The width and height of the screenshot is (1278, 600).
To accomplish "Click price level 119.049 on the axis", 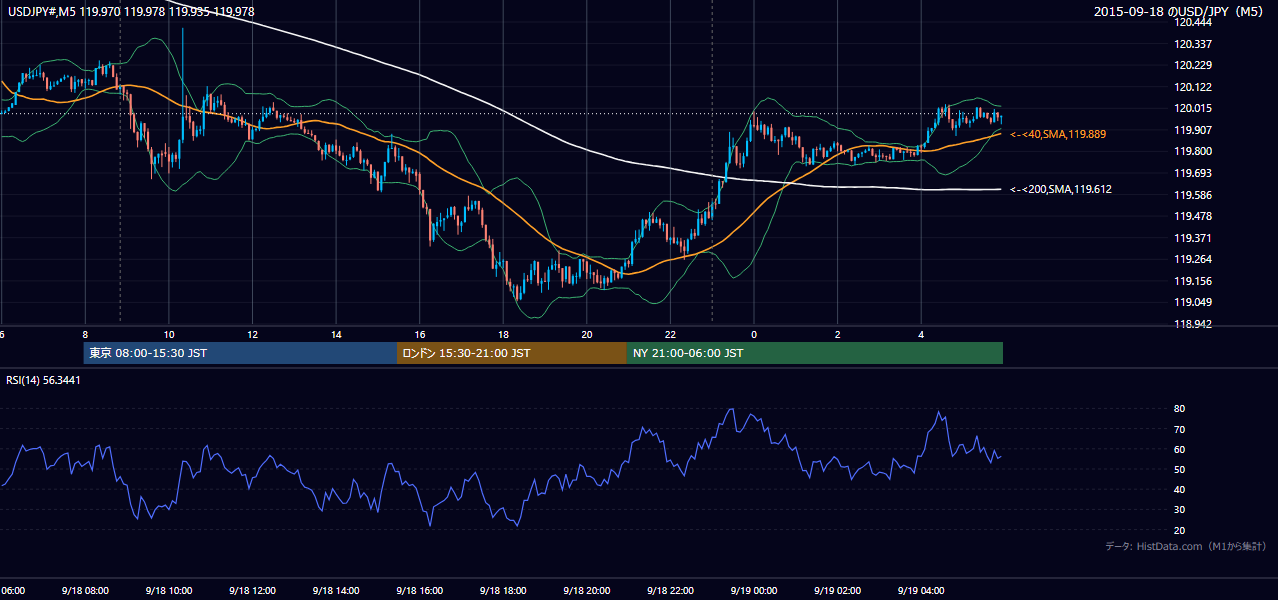I will (x=1194, y=302).
